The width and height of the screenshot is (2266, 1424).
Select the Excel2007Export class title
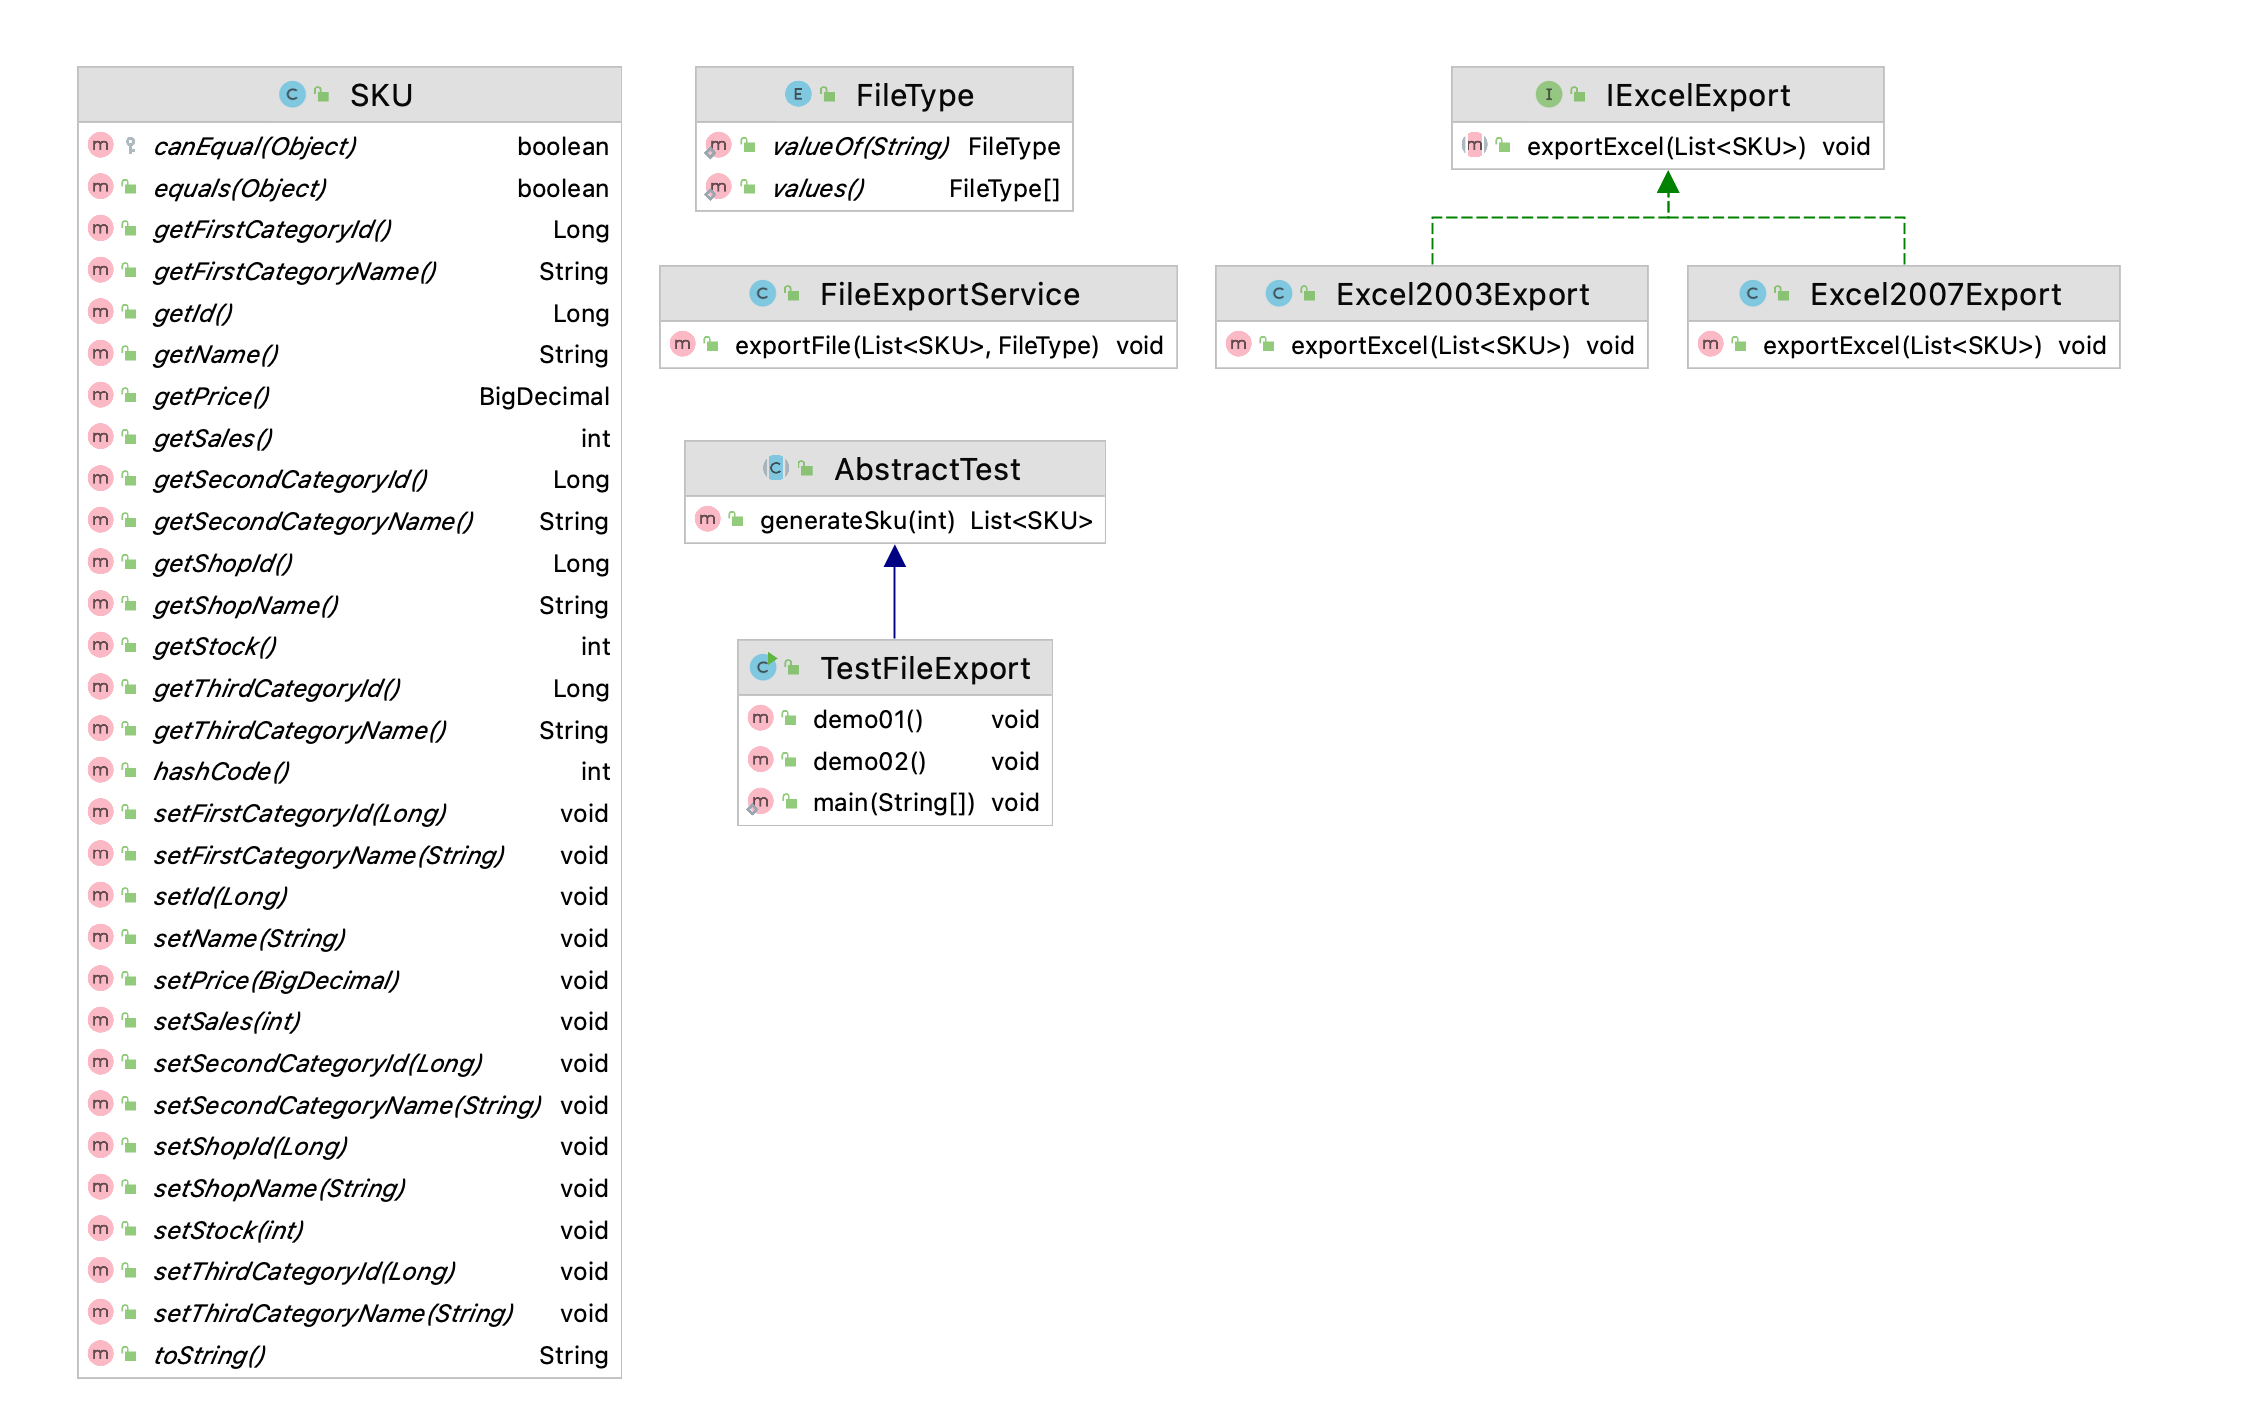1935,294
